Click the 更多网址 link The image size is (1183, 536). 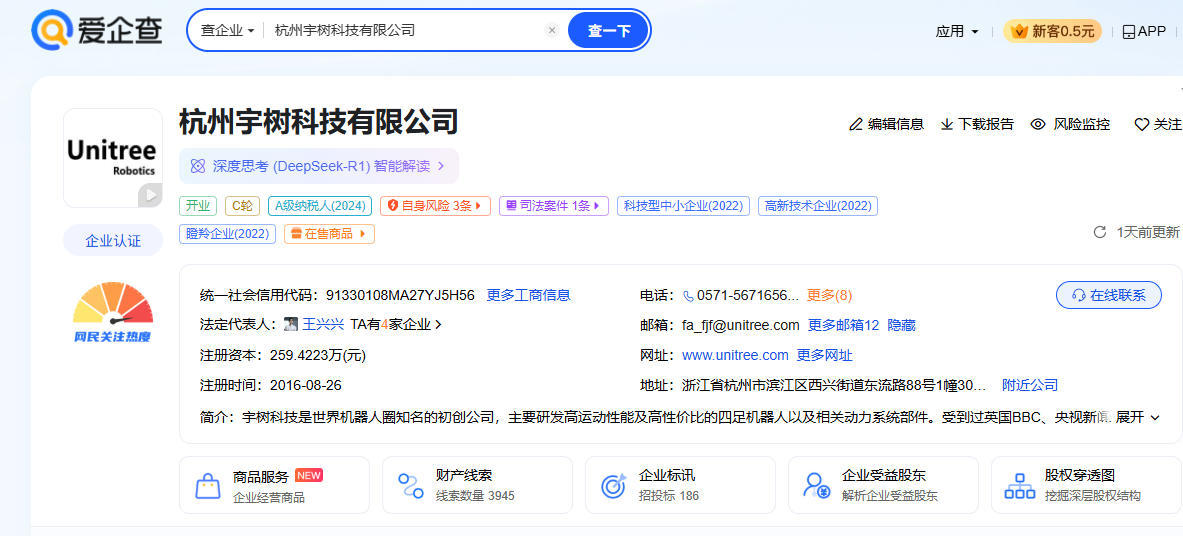coord(825,355)
